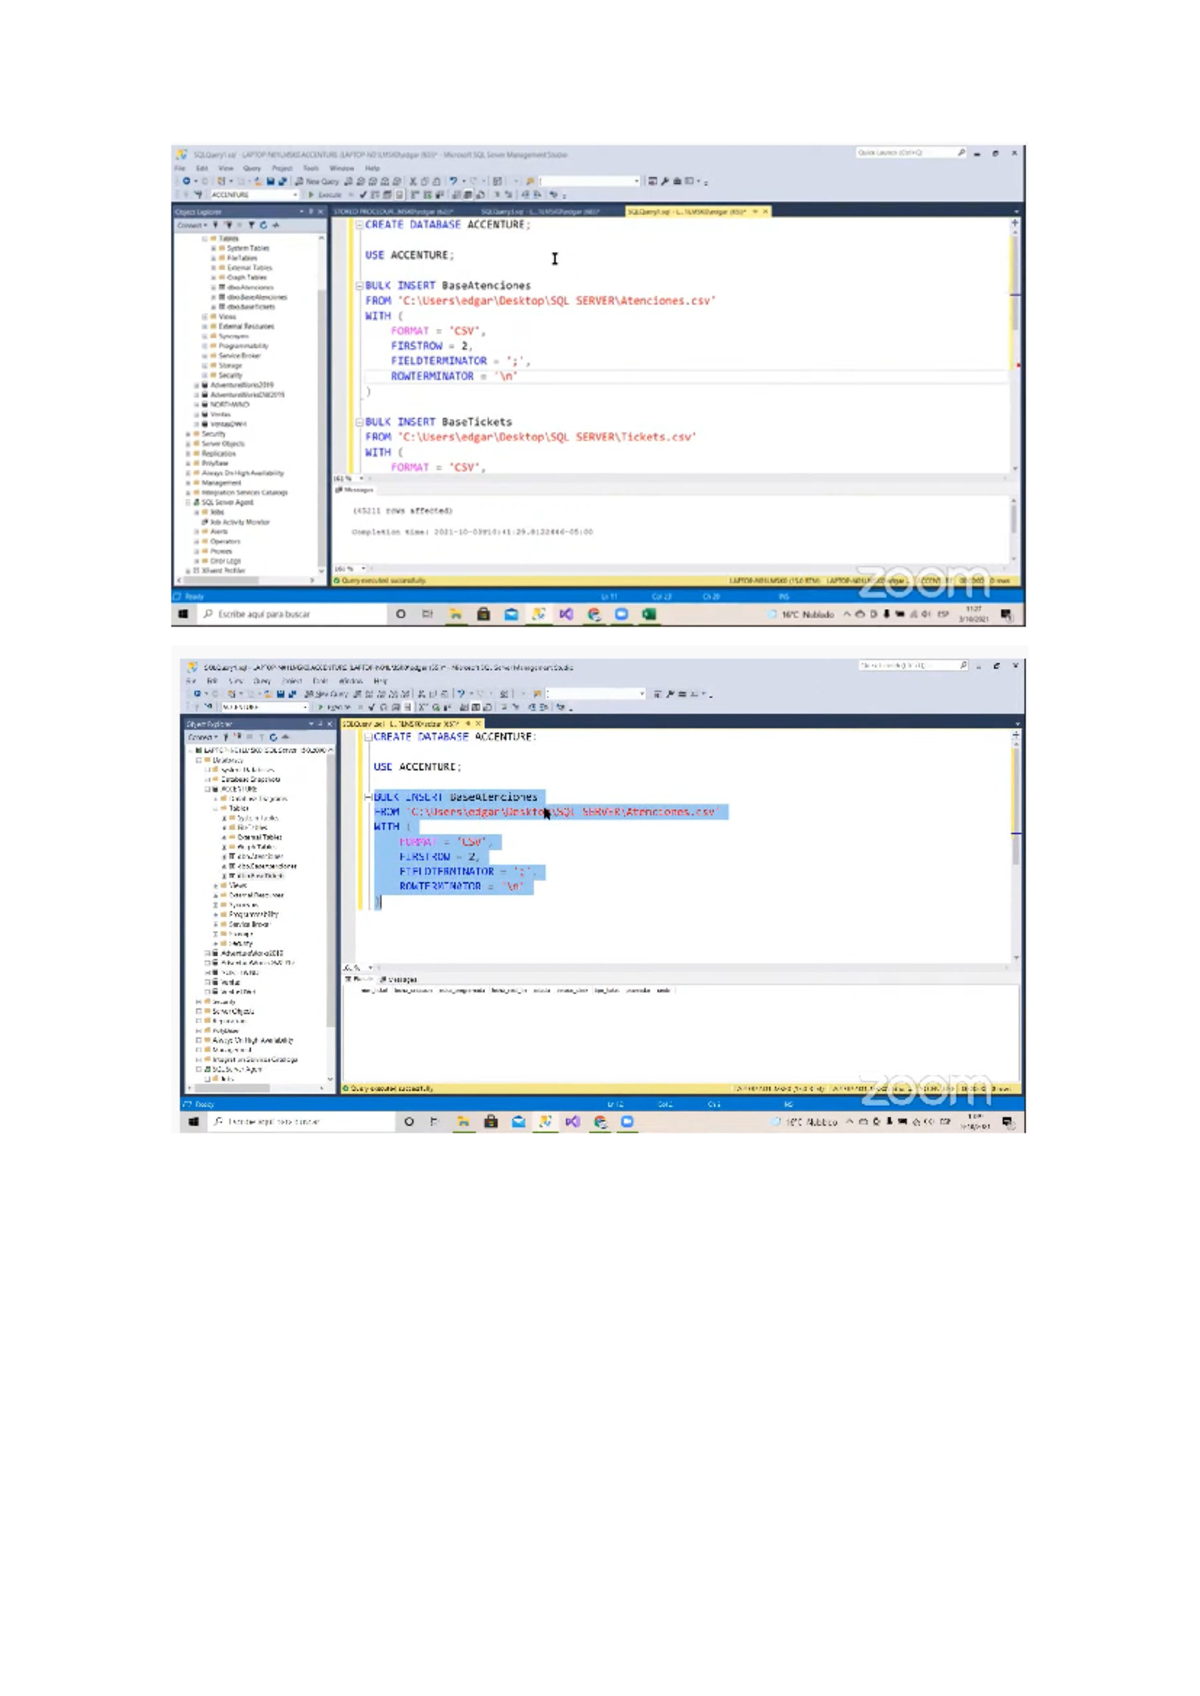Screen dimensions: 1200x1696
Task: Click Start button in upper taskbar
Action: click(183, 614)
